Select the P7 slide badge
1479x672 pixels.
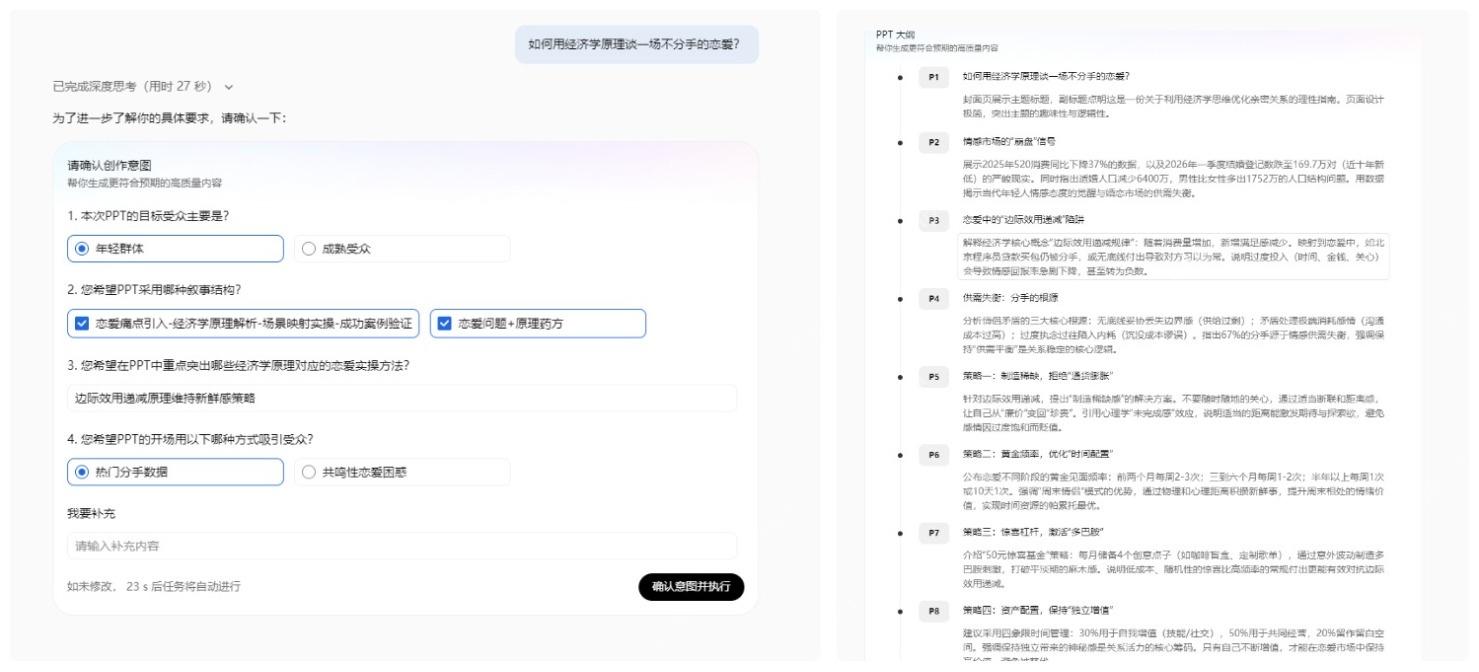click(x=934, y=532)
